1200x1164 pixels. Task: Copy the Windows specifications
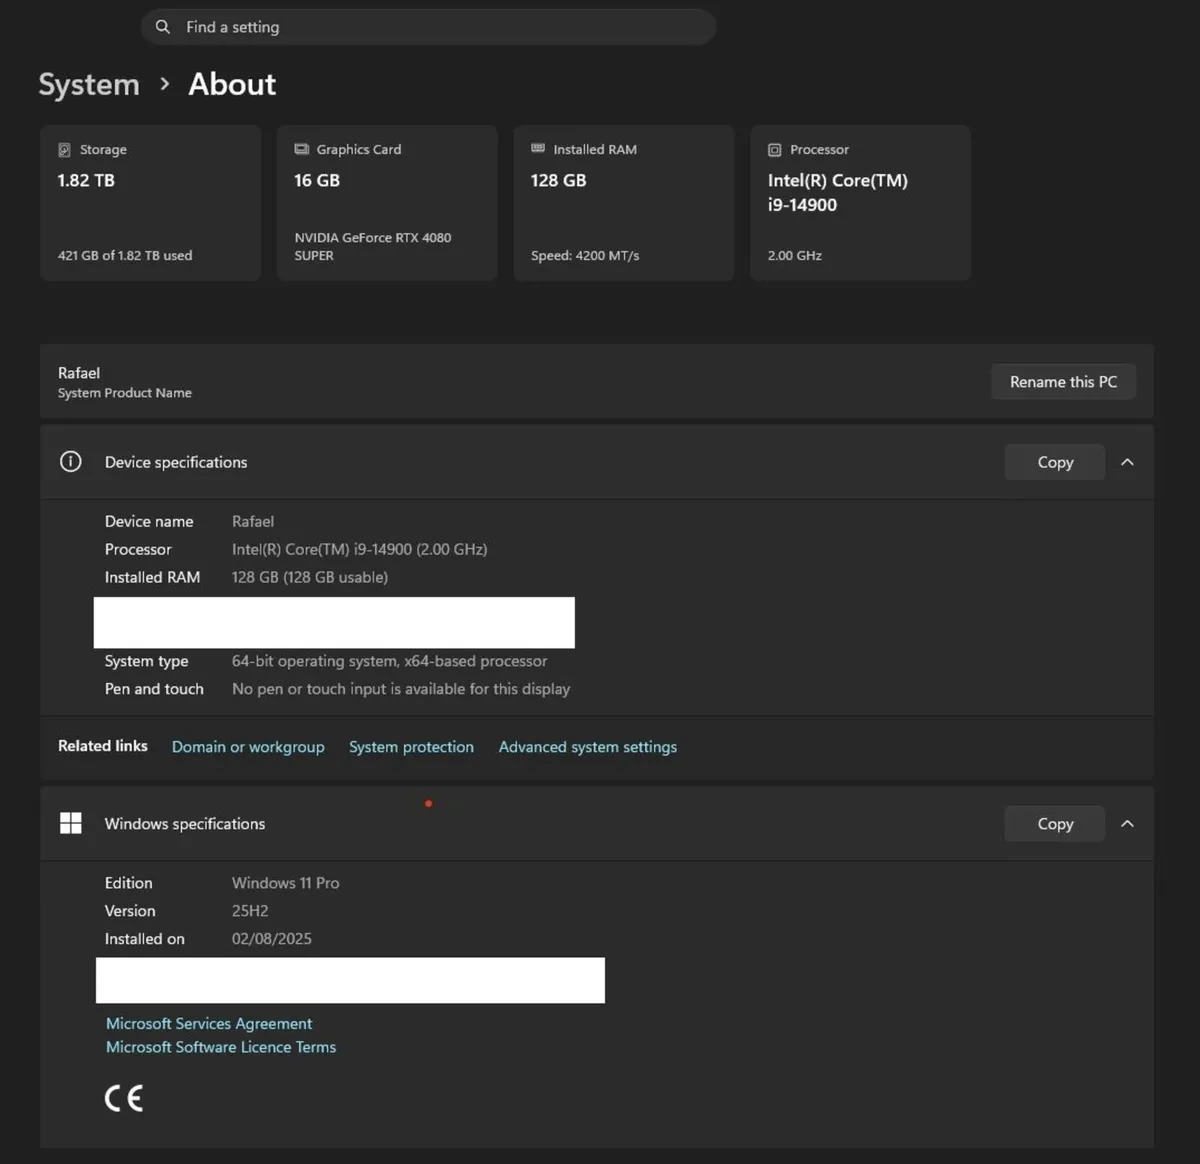pyautogui.click(x=1054, y=824)
